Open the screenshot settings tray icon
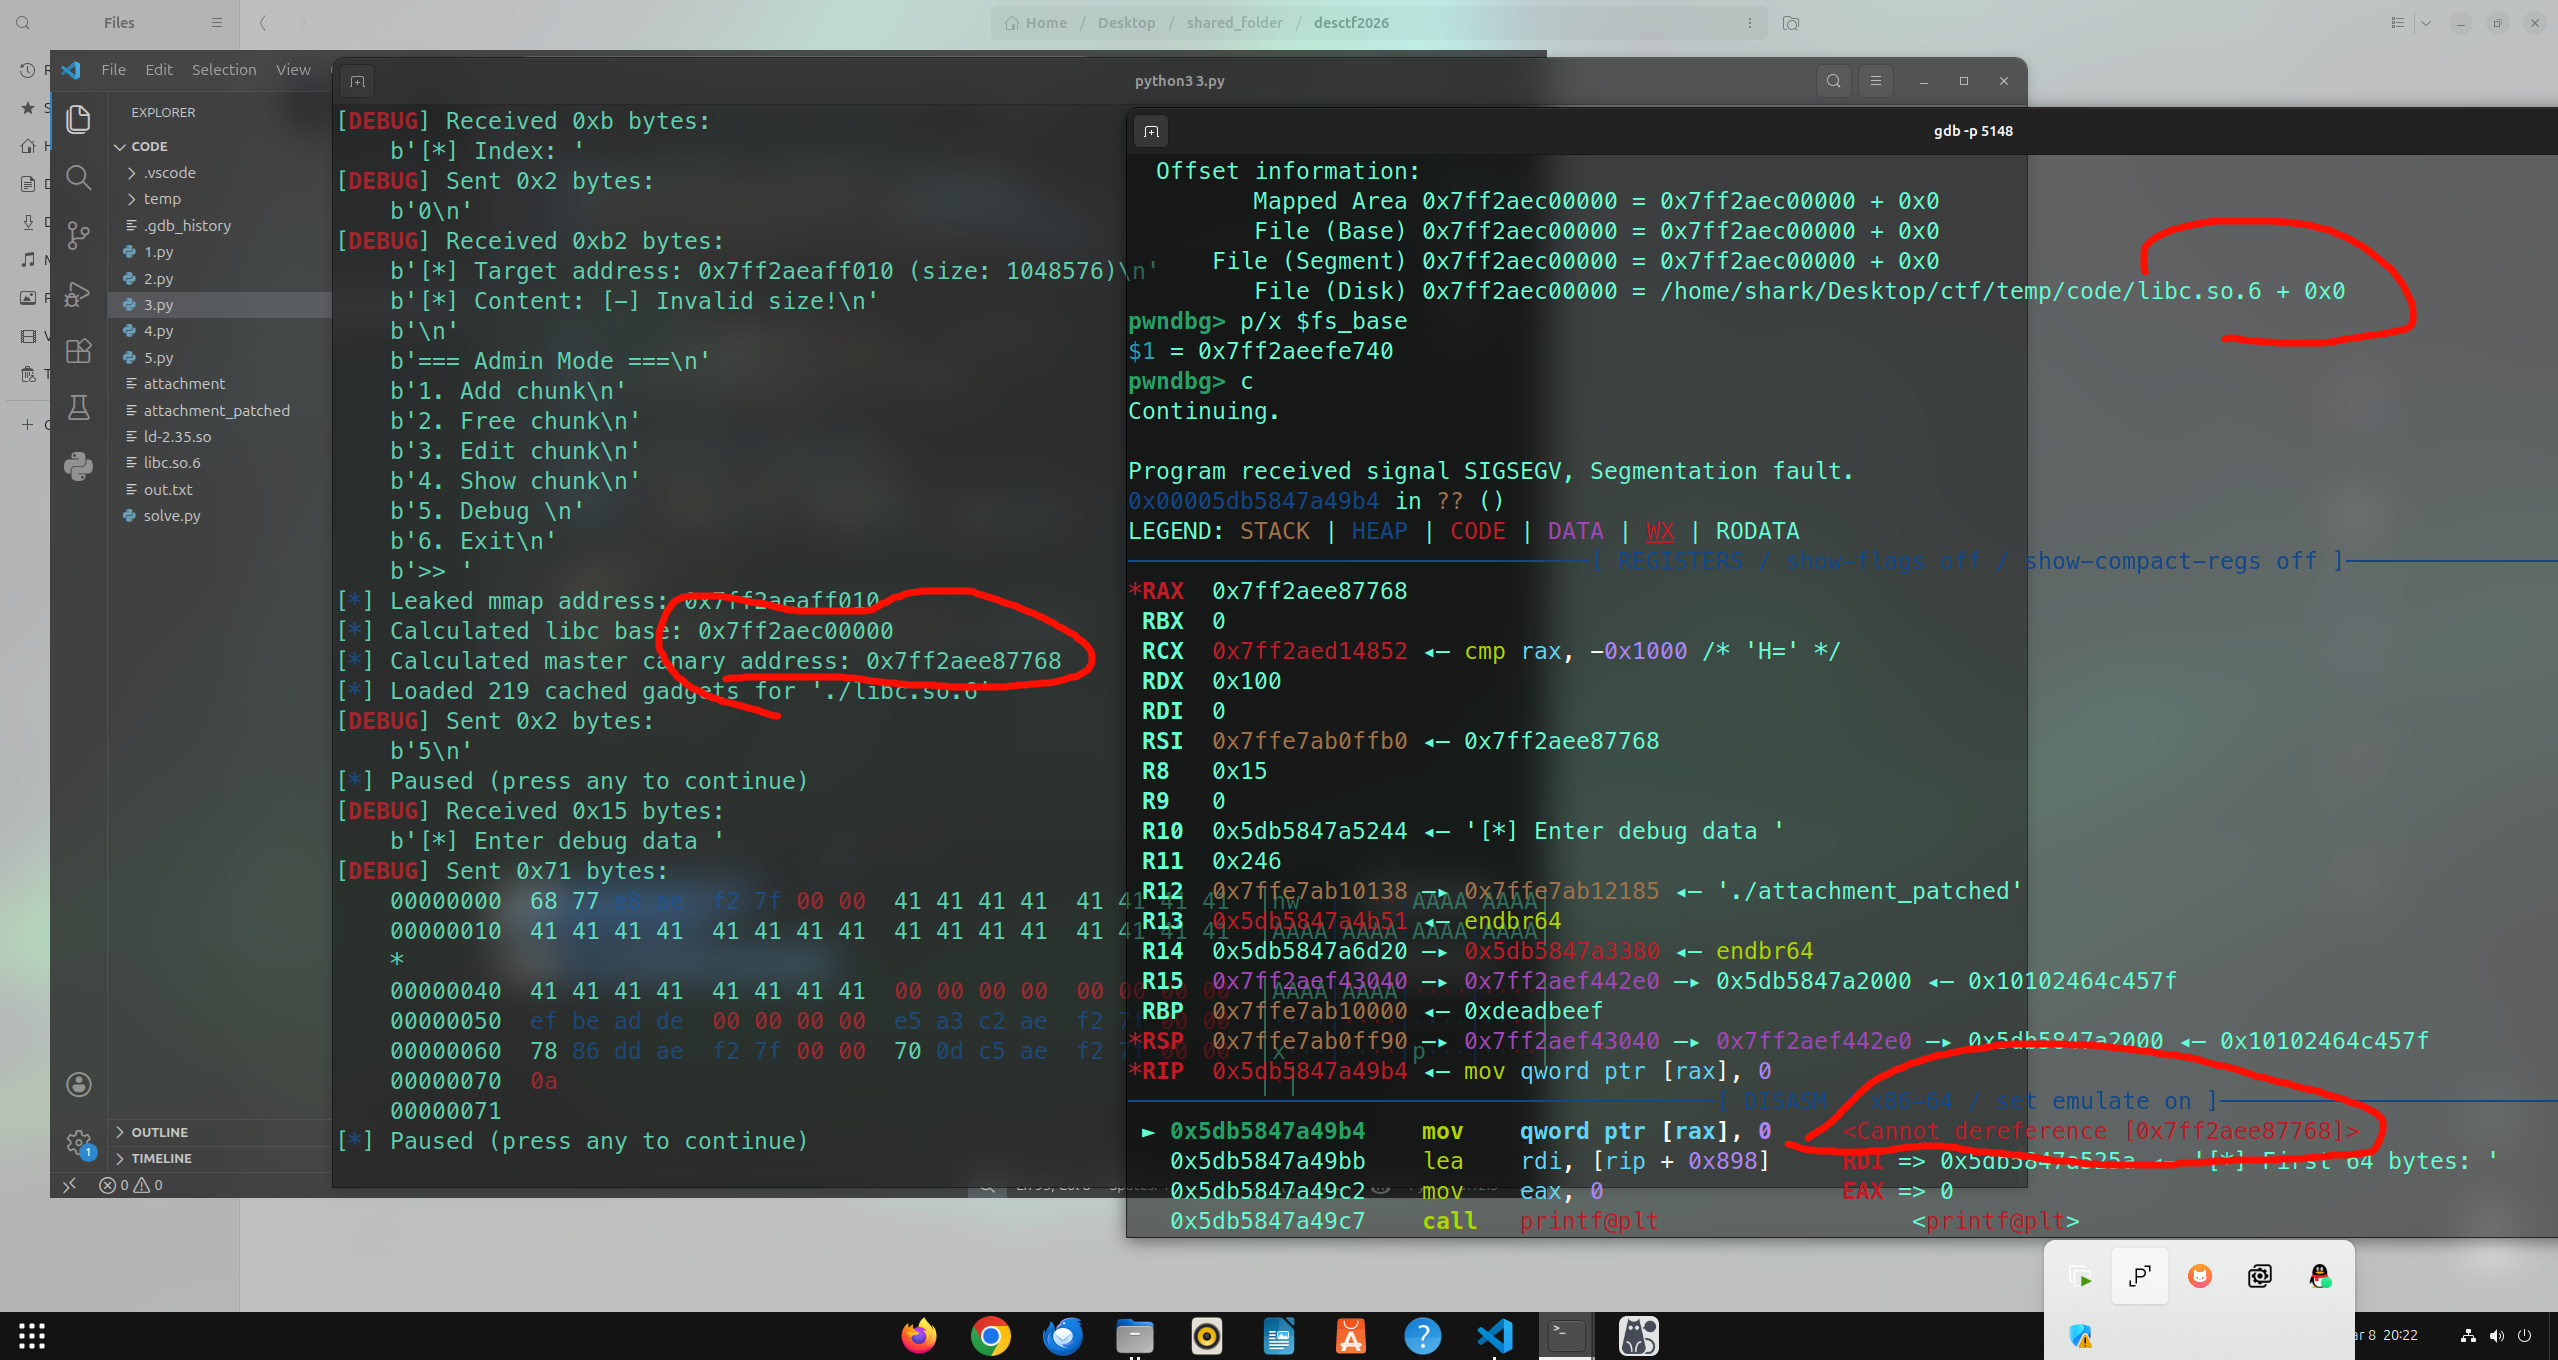Viewport: 2558px width, 1360px height. pyautogui.click(x=2259, y=1276)
